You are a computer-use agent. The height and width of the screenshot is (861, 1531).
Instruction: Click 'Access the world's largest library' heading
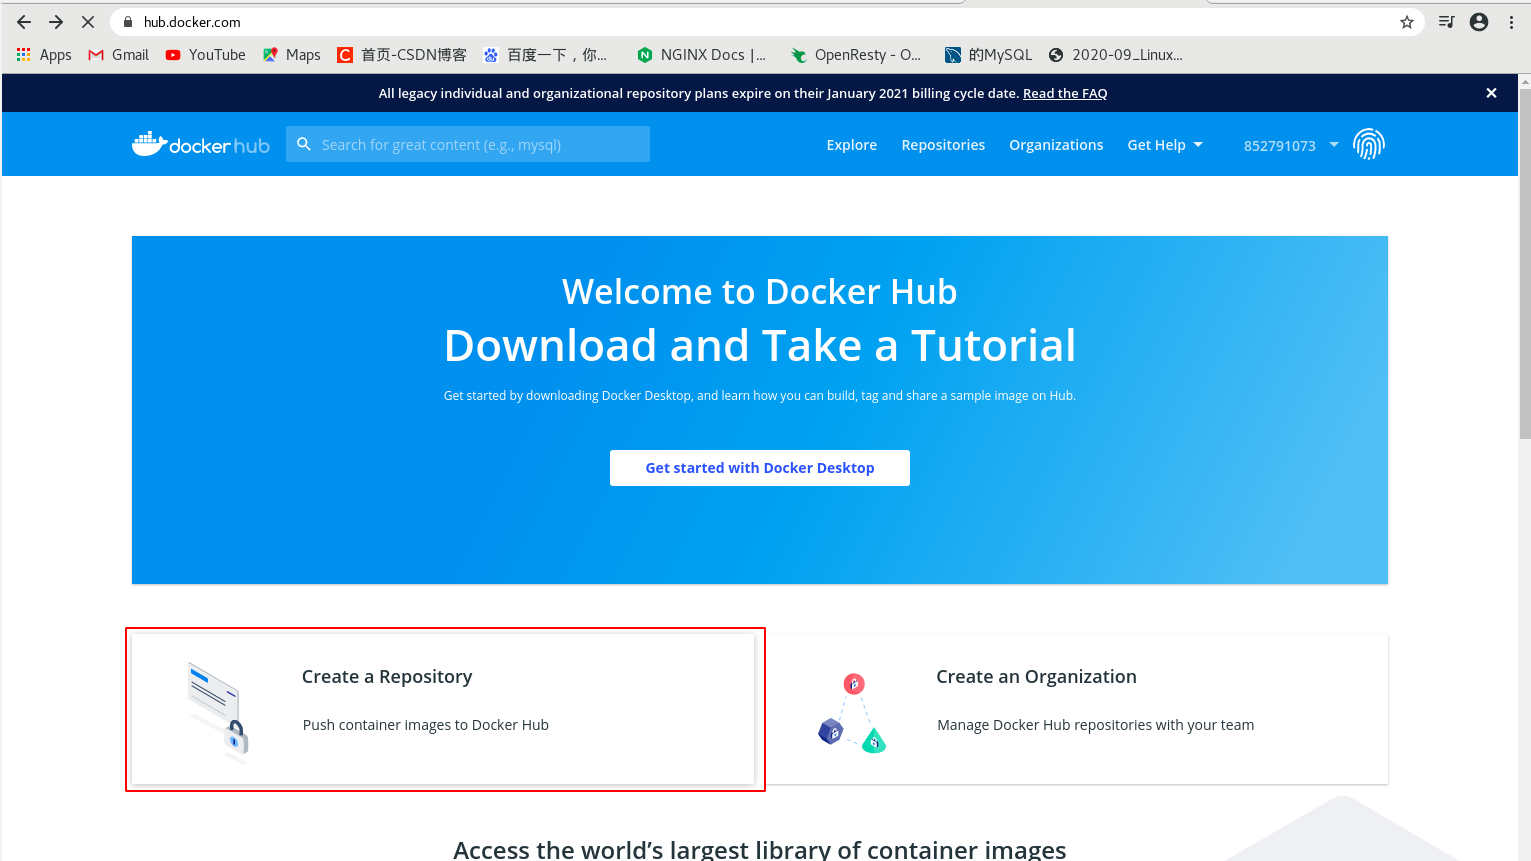tap(760, 850)
